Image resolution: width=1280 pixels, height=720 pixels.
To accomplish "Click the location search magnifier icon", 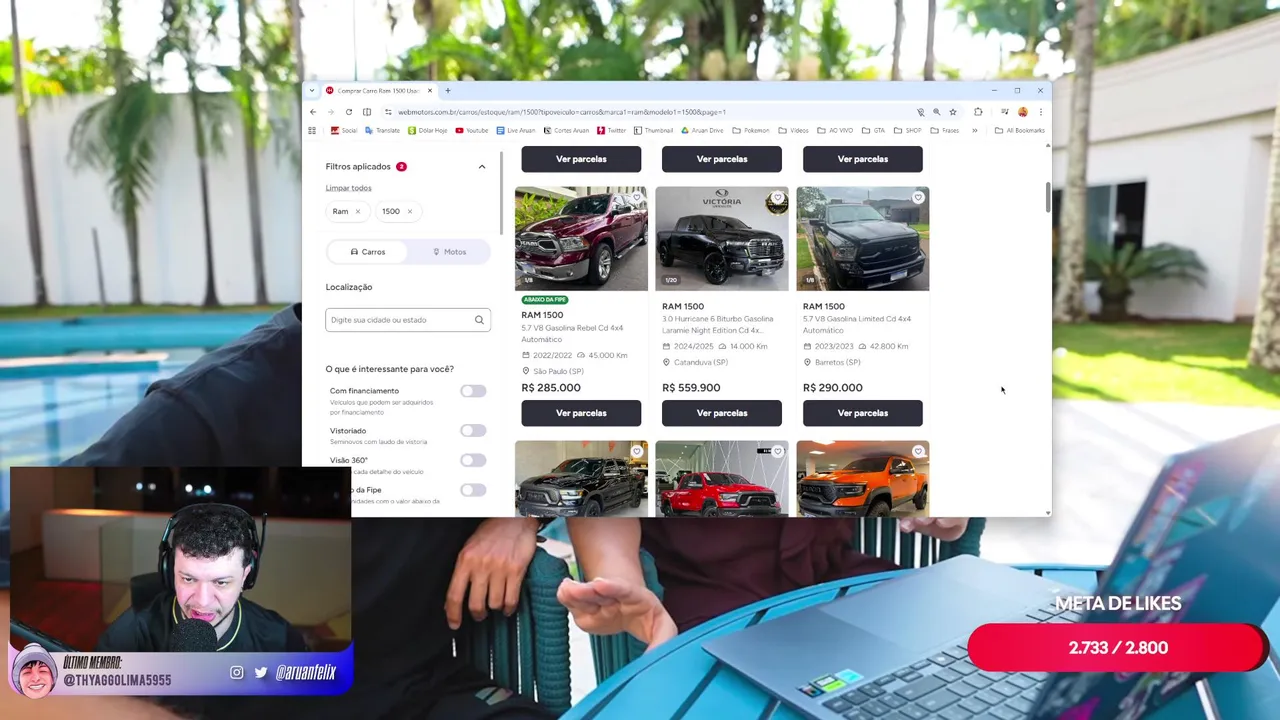I will click(x=479, y=320).
